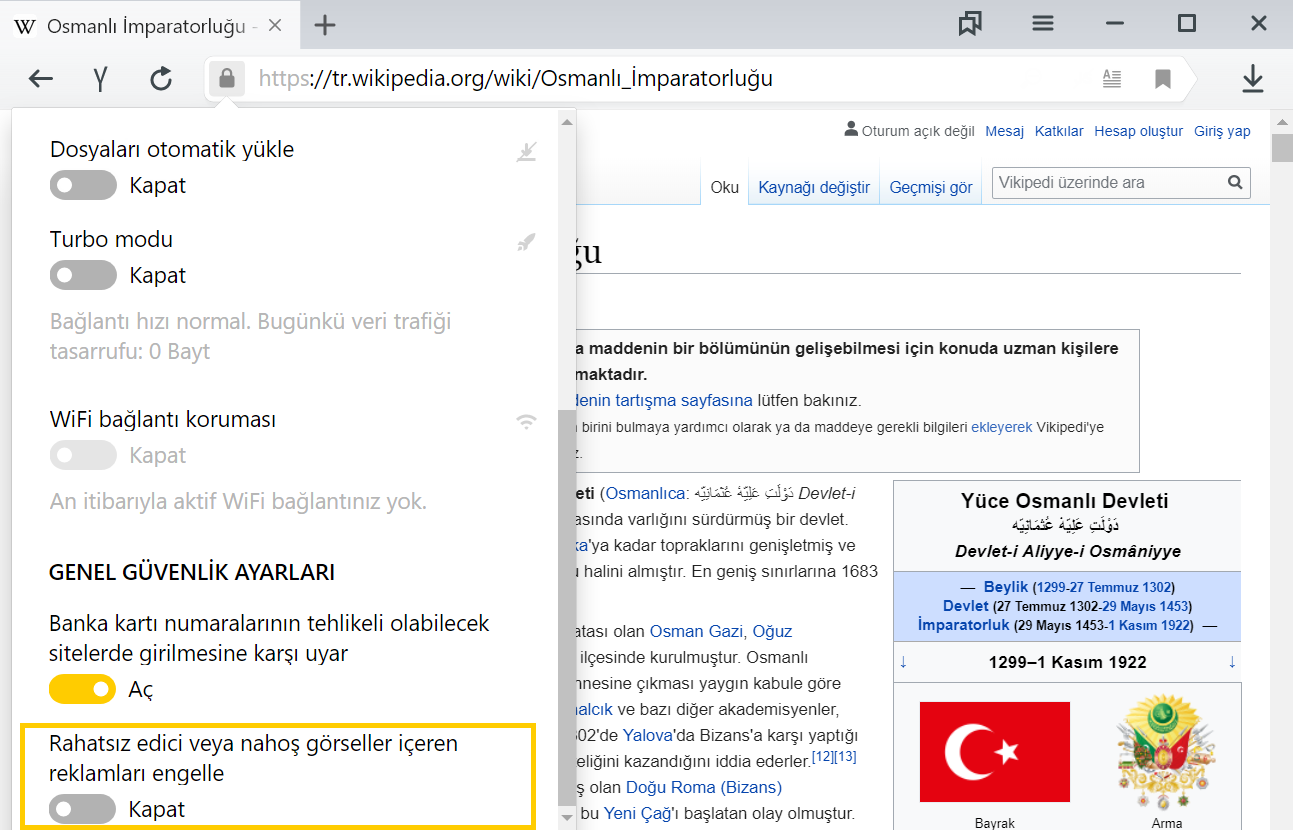The image size is (1293, 830).
Task: Click the Oğuz link
Action: coord(772,631)
